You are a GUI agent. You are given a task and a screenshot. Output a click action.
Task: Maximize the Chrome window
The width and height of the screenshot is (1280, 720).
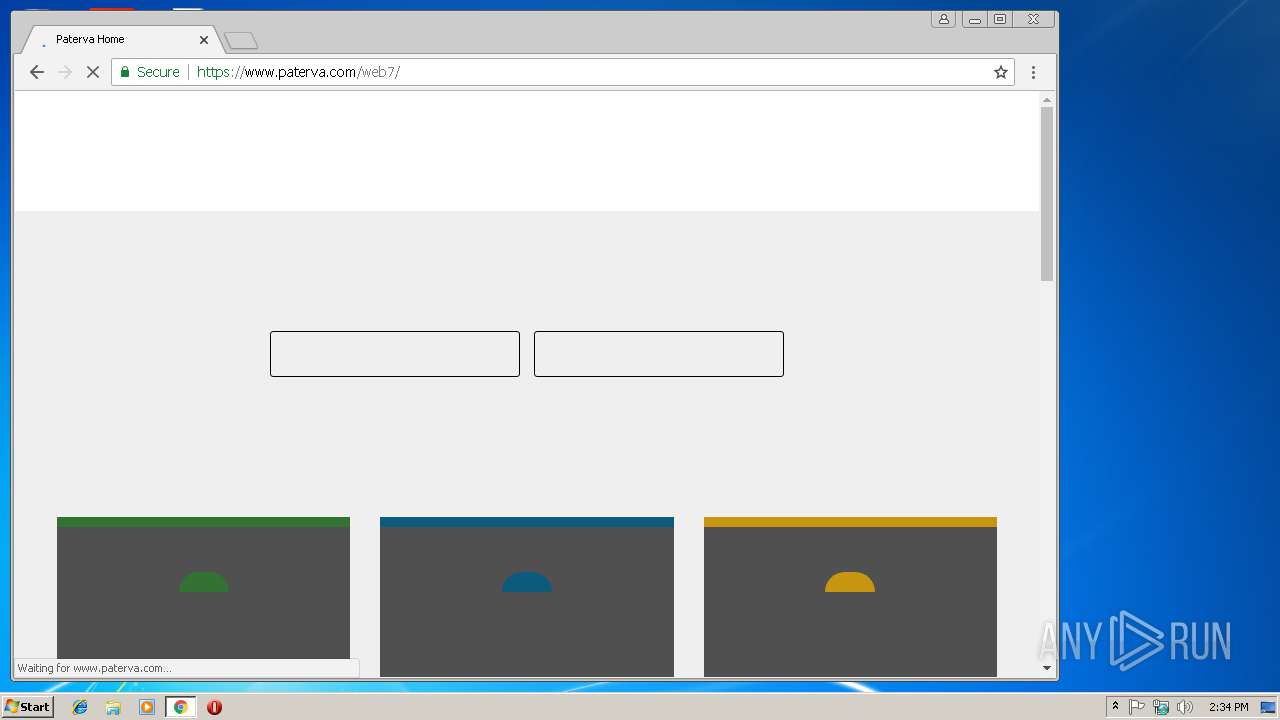pyautogui.click(x=999, y=19)
